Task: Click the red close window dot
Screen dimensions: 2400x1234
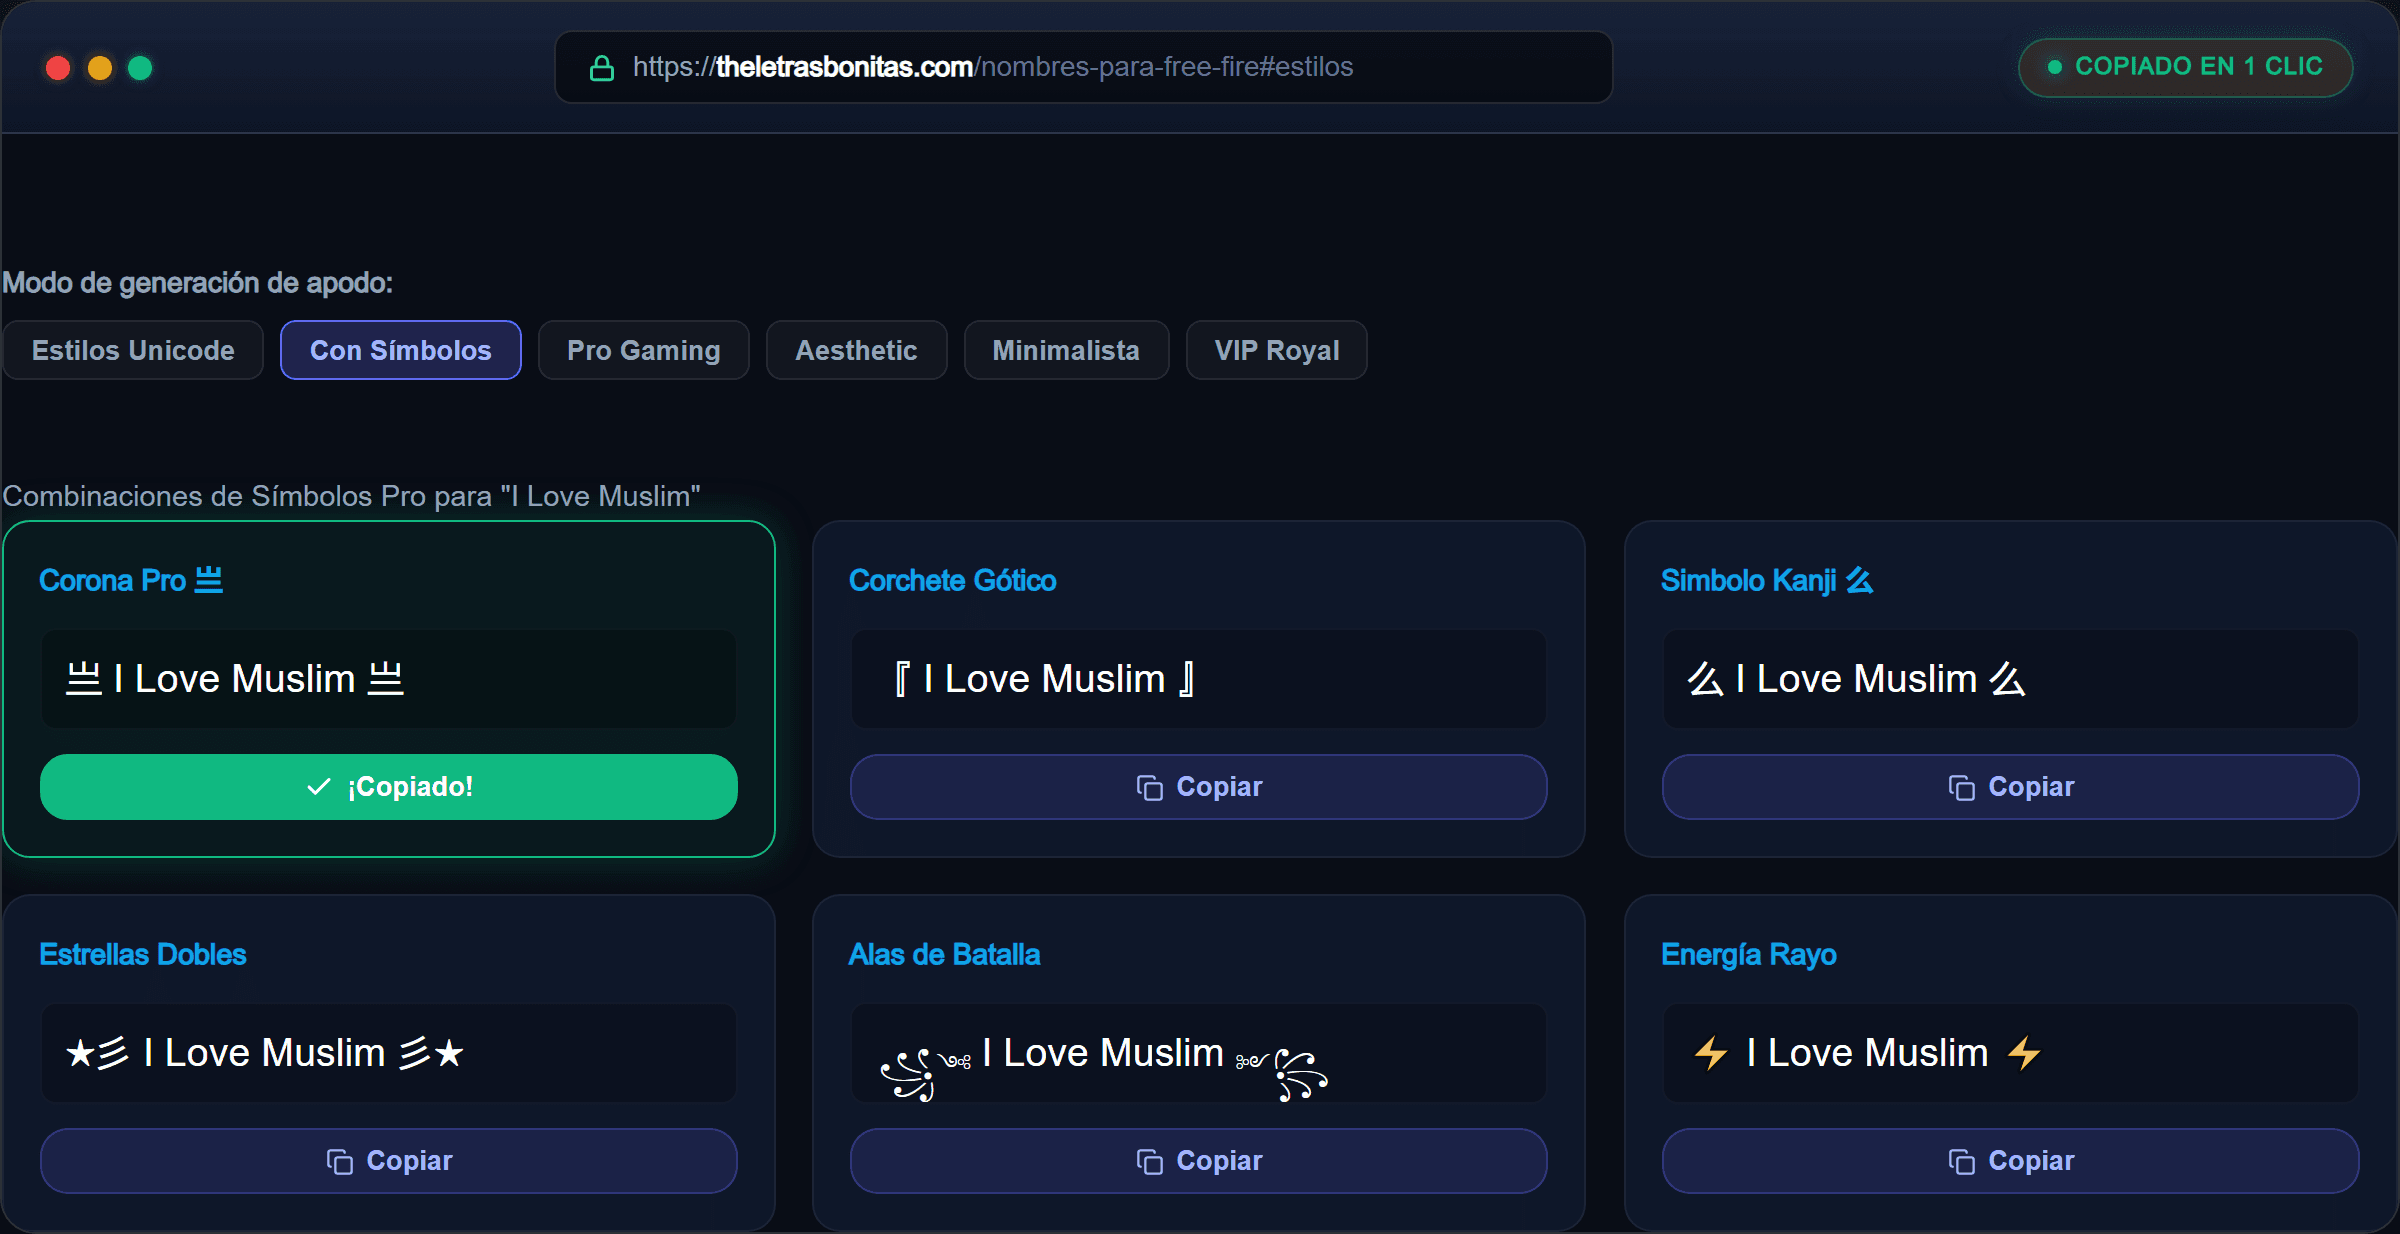Action: pos(58,68)
